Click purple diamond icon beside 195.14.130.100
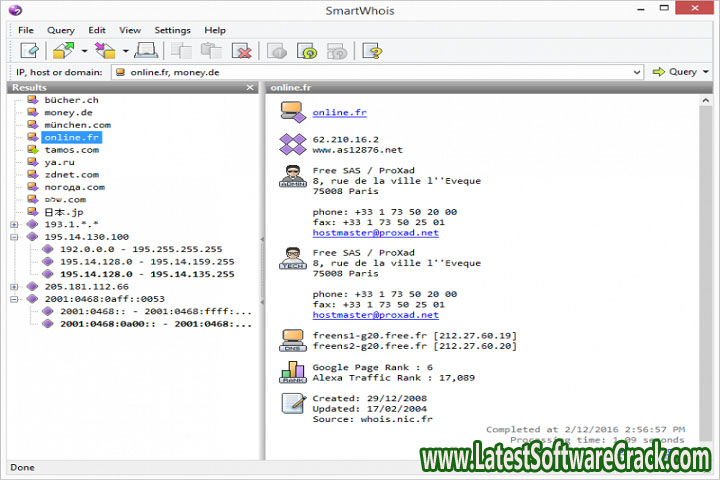The width and height of the screenshot is (720, 480). (32, 237)
